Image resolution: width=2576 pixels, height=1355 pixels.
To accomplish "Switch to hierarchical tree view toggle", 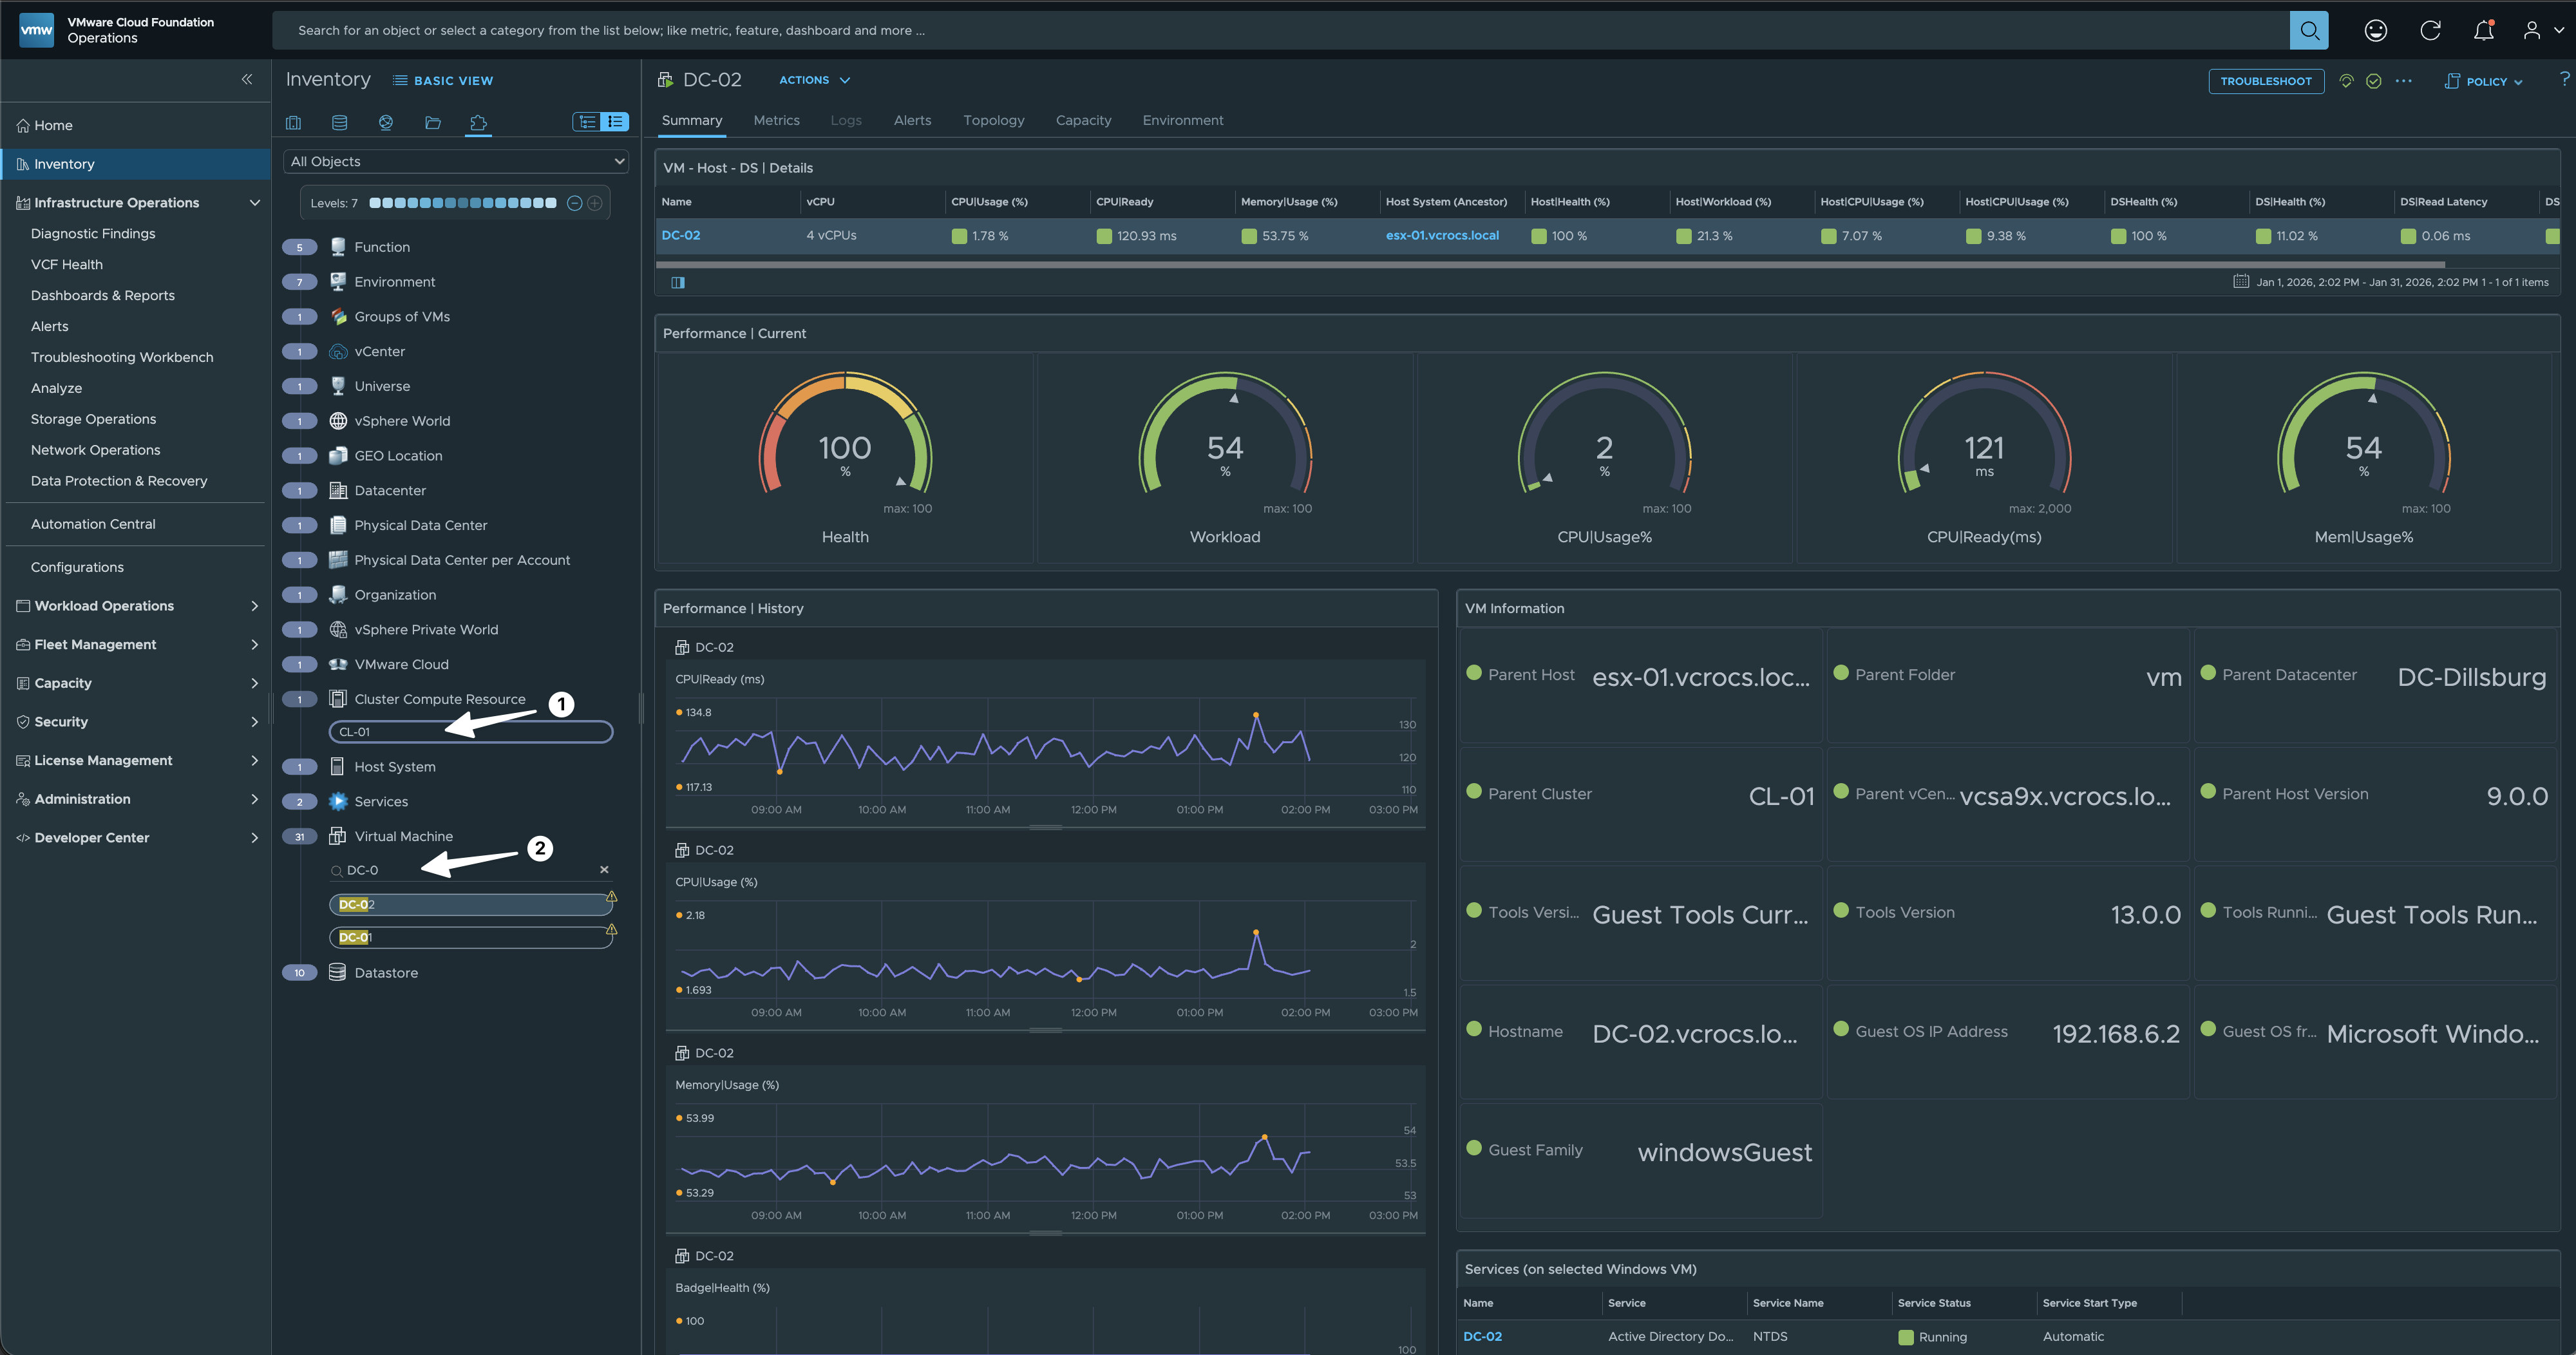I will pyautogui.click(x=587, y=122).
